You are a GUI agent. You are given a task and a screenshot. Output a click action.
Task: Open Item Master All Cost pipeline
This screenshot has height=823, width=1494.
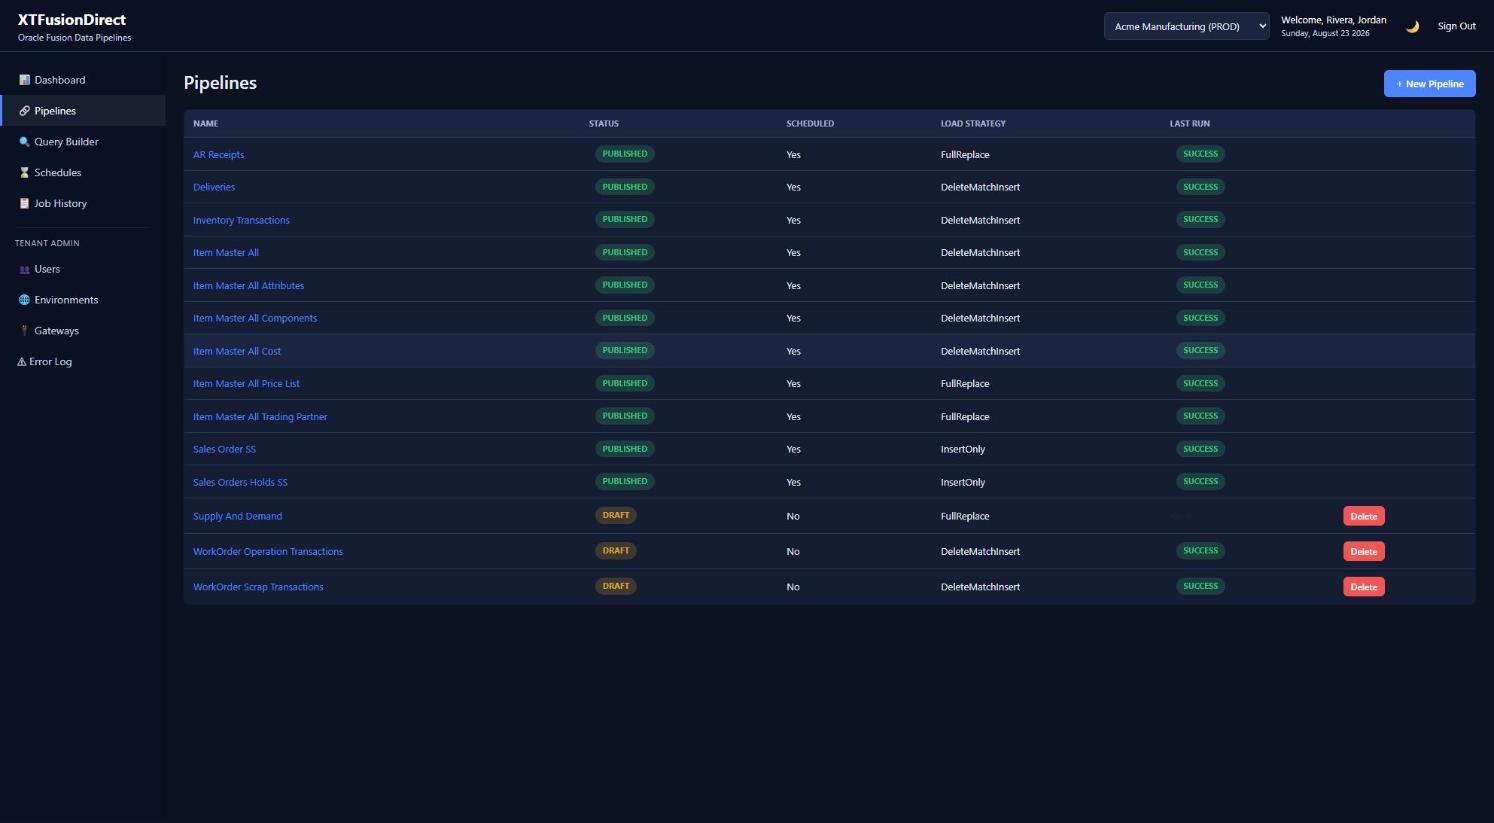[x=237, y=351]
